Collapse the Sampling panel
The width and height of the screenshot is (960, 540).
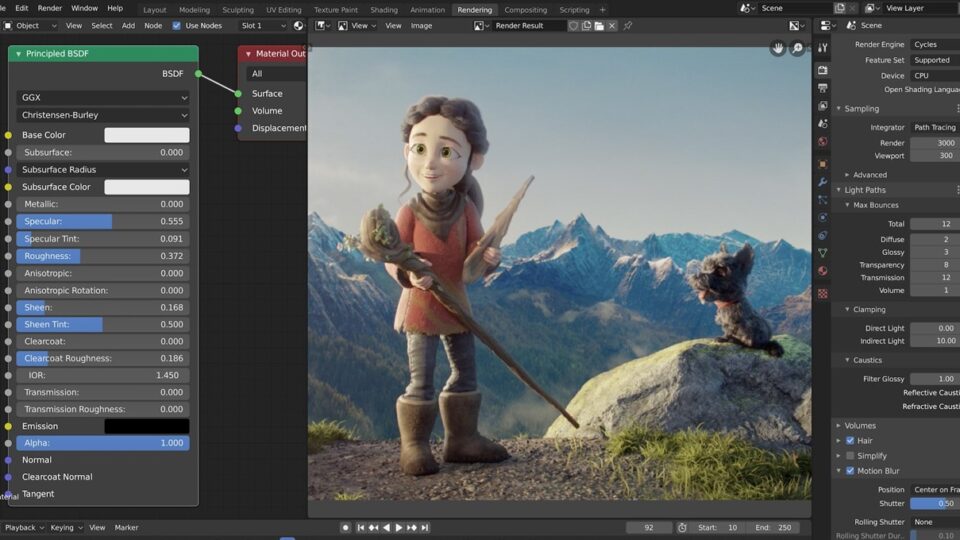839,108
